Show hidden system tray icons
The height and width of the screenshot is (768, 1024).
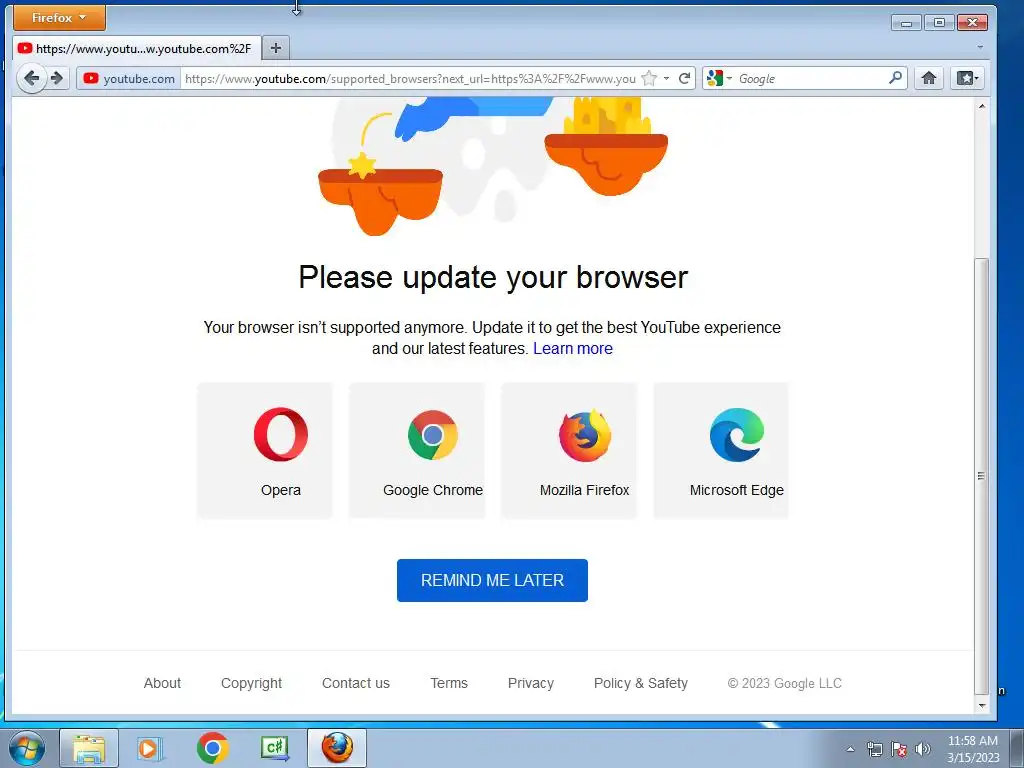coord(850,749)
